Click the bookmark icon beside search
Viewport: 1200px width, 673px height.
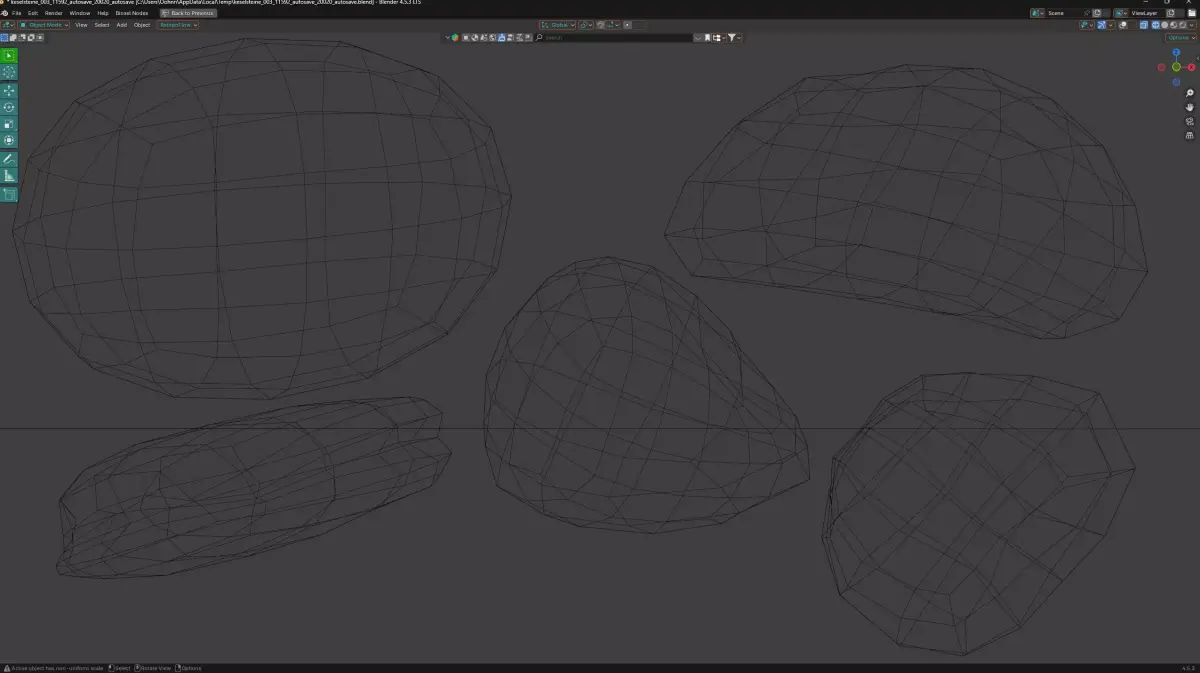707,38
